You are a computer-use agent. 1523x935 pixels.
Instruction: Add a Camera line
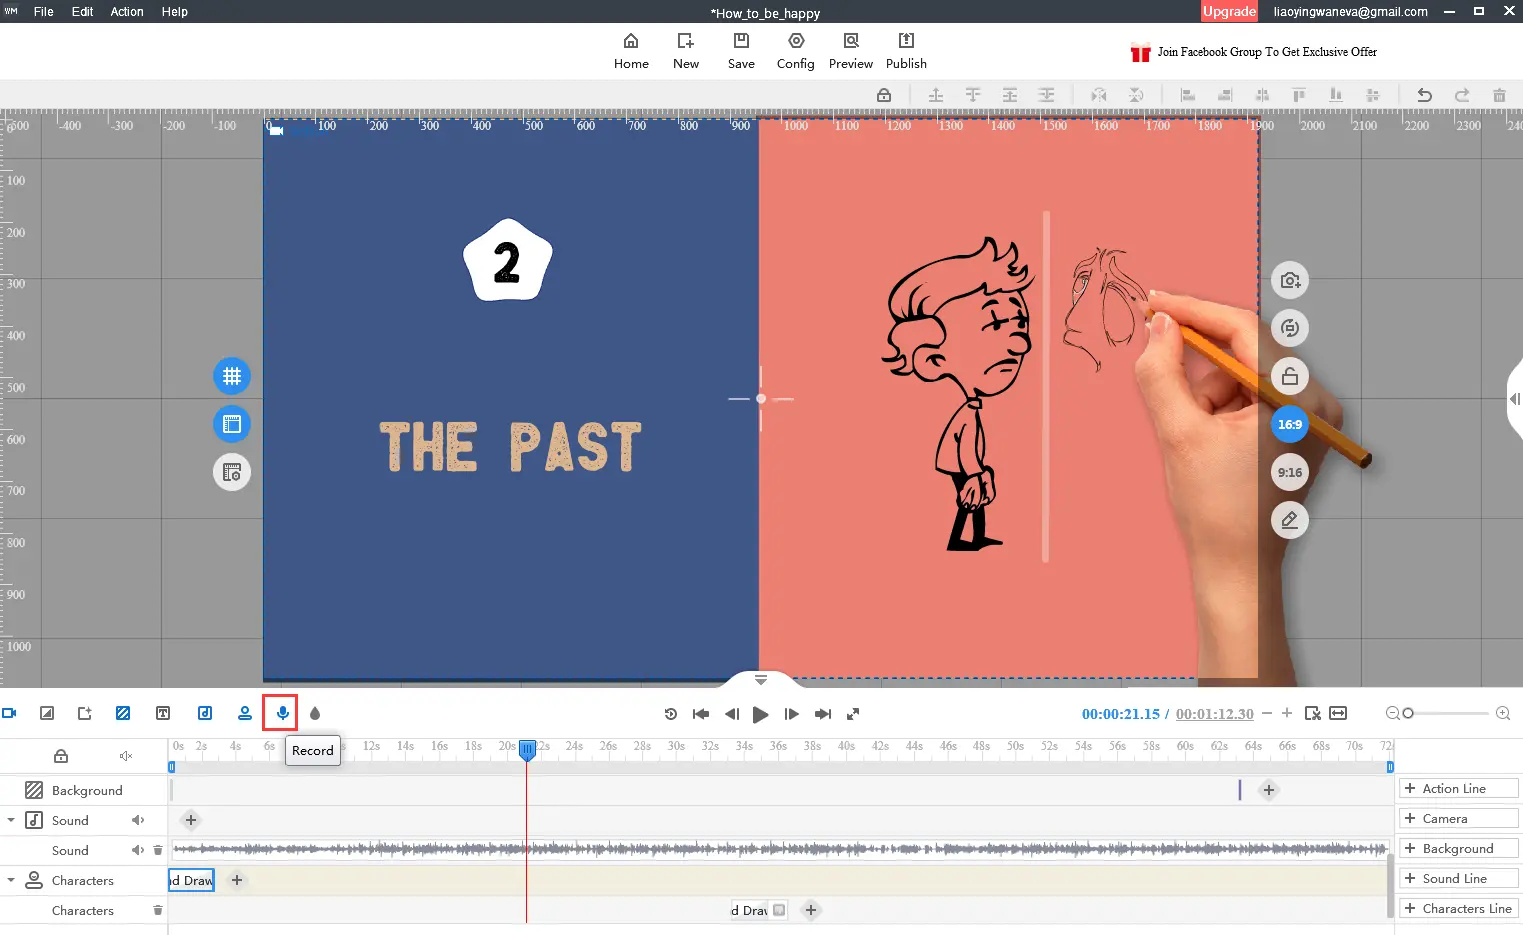pyautogui.click(x=1457, y=819)
